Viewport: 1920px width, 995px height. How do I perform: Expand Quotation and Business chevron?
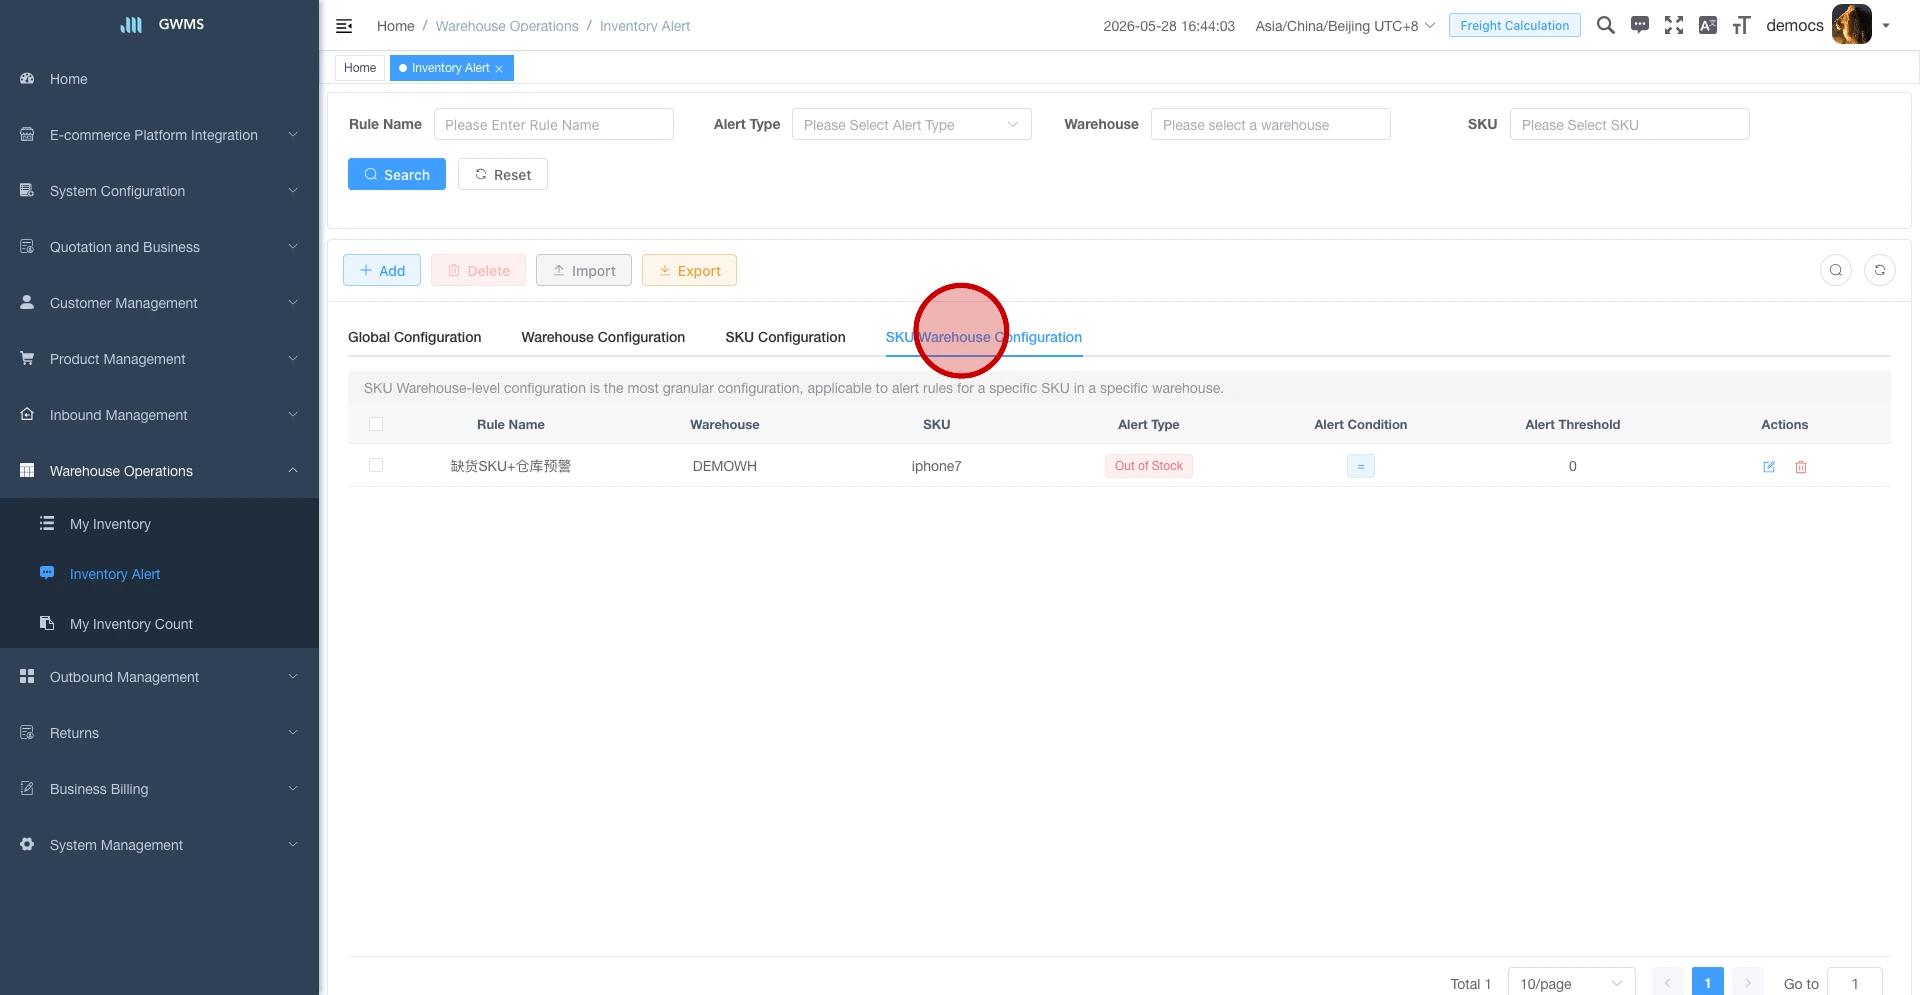click(293, 246)
